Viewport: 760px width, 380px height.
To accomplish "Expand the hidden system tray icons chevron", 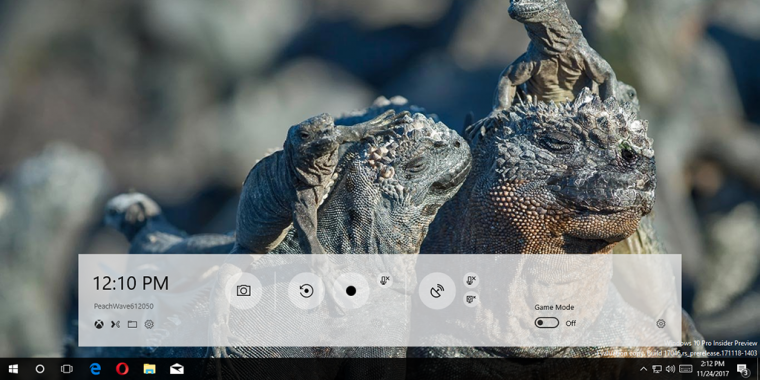I will [643, 369].
